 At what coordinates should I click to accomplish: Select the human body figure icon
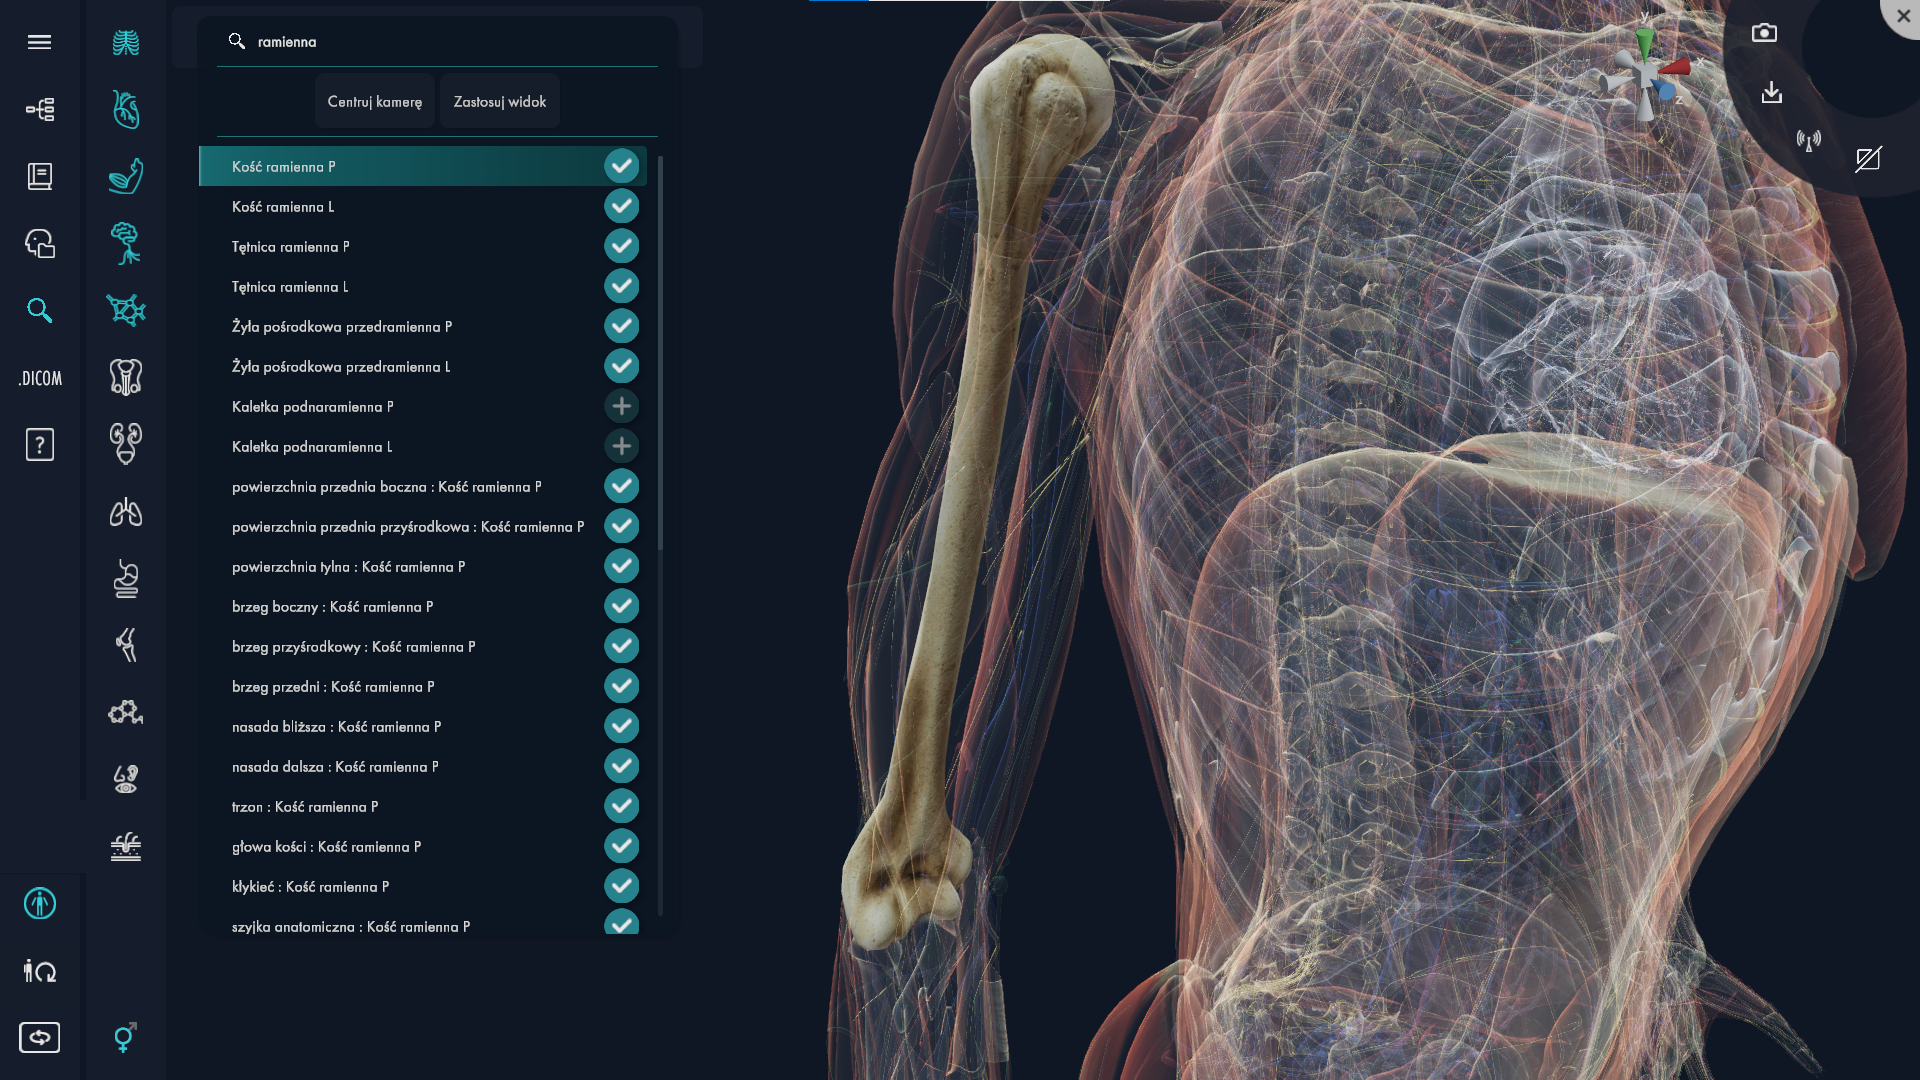(39, 904)
